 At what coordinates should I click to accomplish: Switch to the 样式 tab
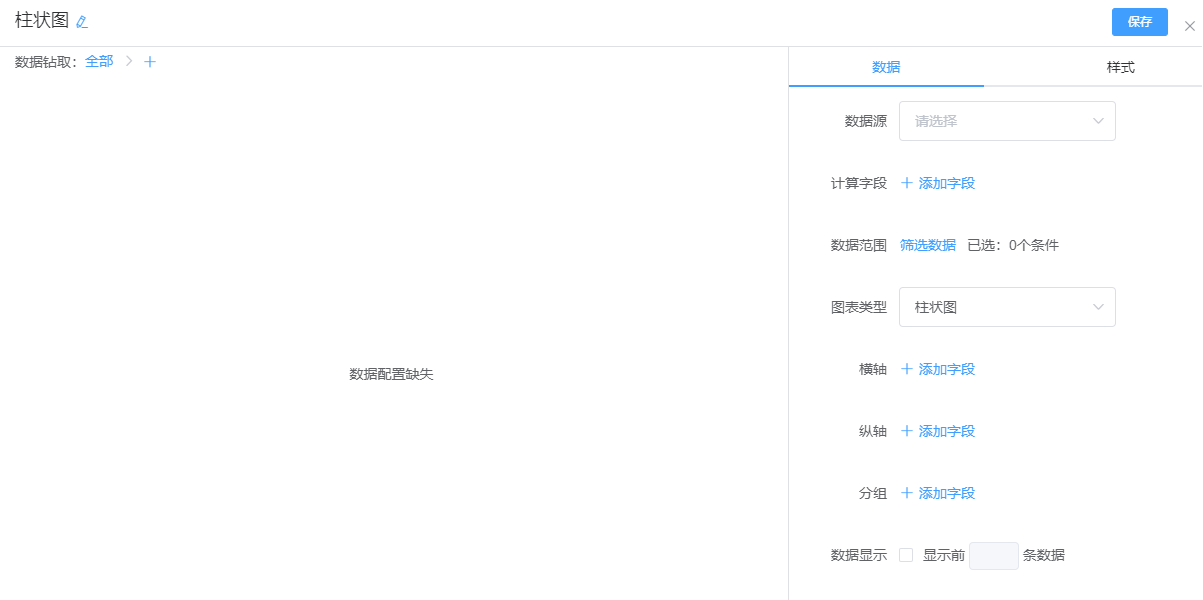(x=1120, y=68)
